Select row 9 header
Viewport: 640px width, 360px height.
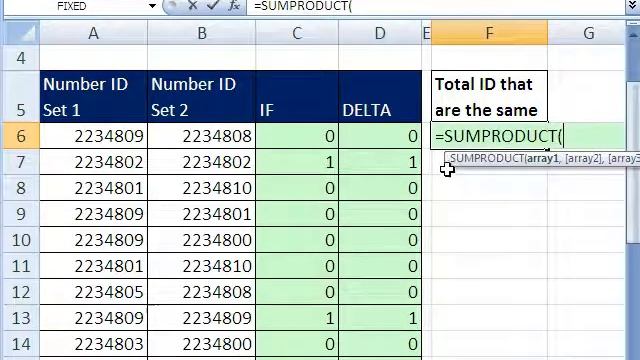coord(22,213)
